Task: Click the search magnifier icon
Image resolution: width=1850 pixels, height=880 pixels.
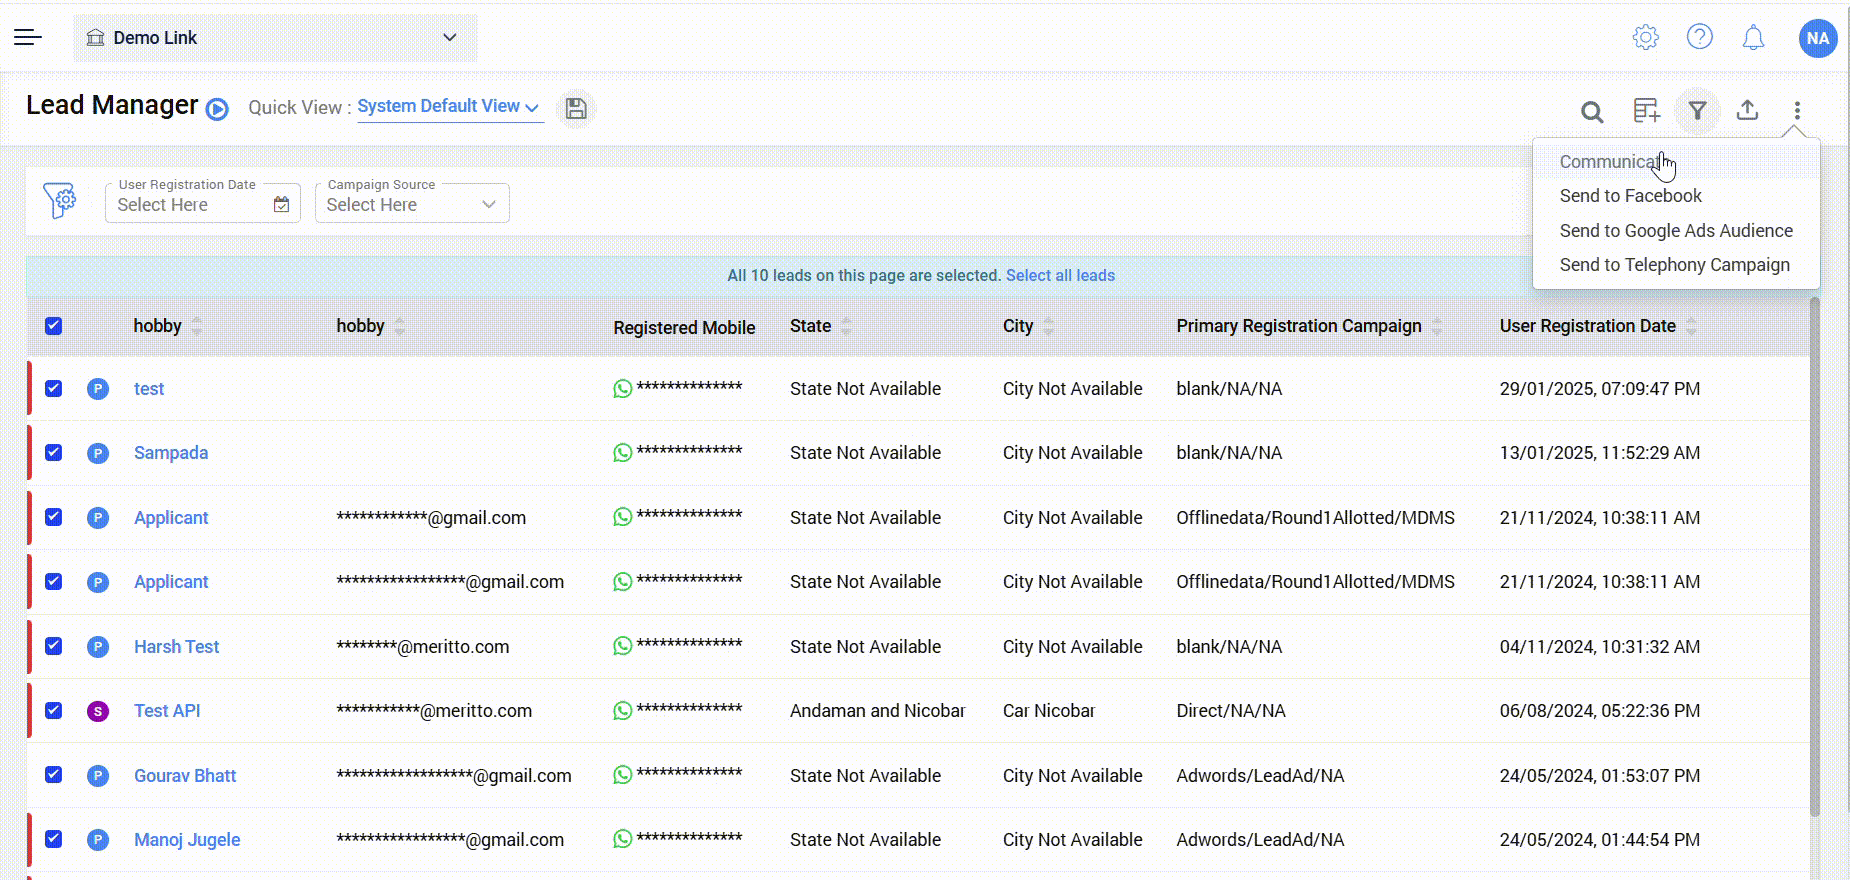Action: click(1591, 111)
